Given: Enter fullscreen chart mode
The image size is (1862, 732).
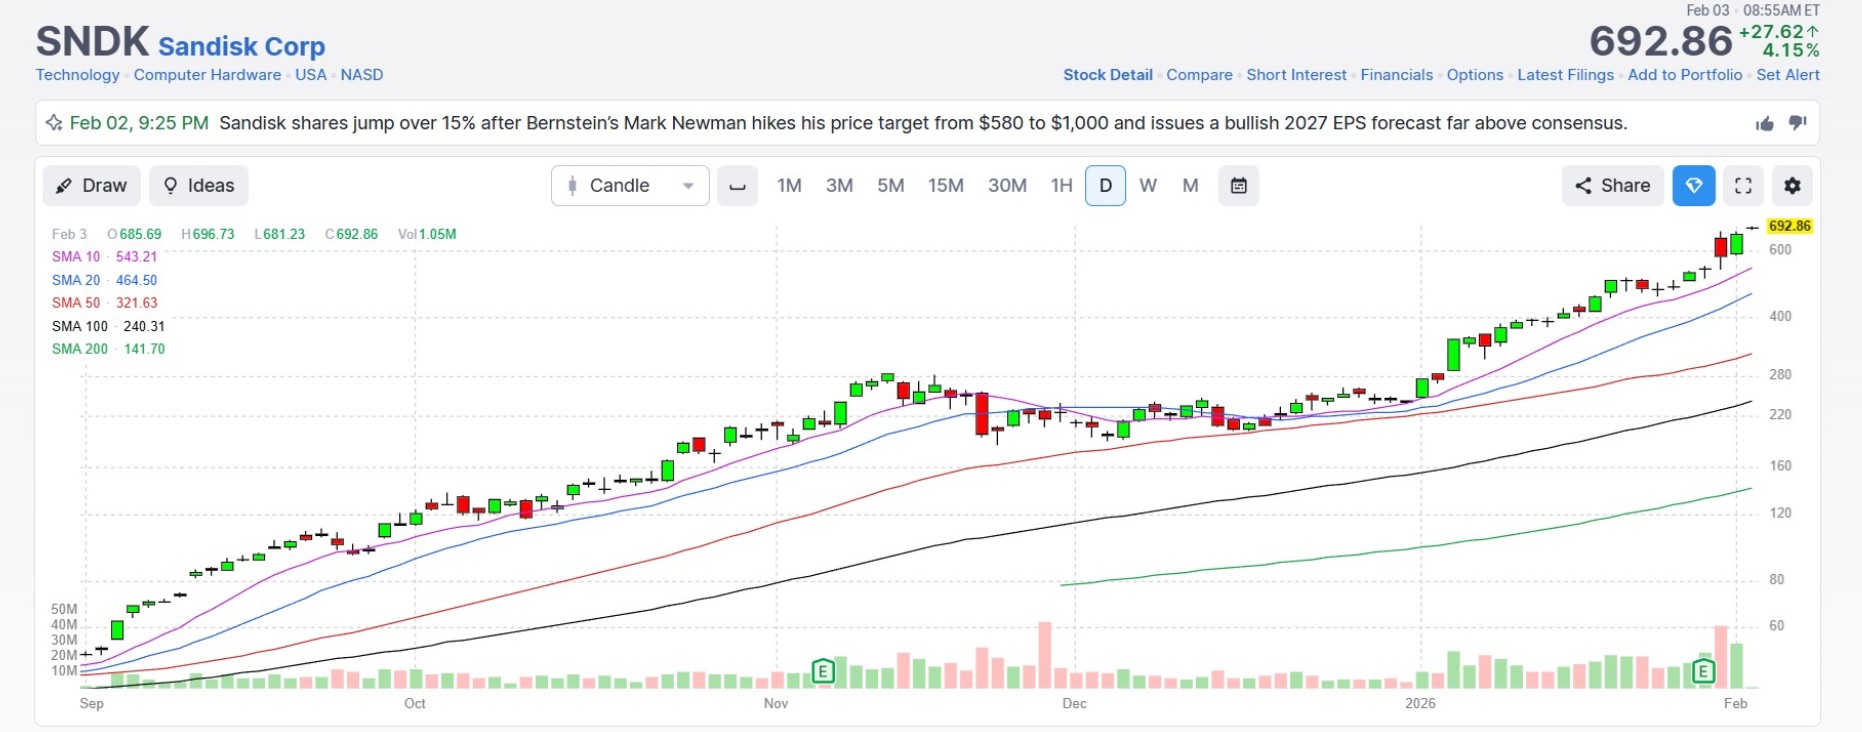Looking at the screenshot, I should coord(1743,186).
